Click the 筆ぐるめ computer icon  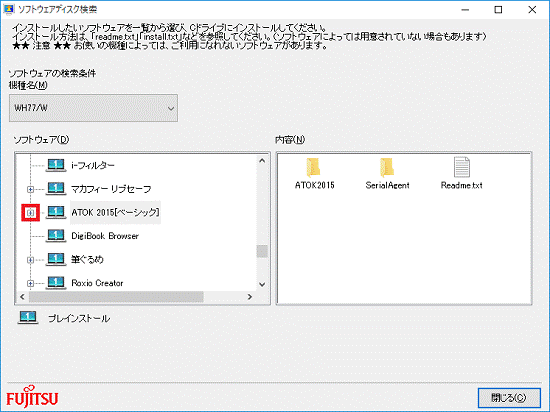click(56, 259)
